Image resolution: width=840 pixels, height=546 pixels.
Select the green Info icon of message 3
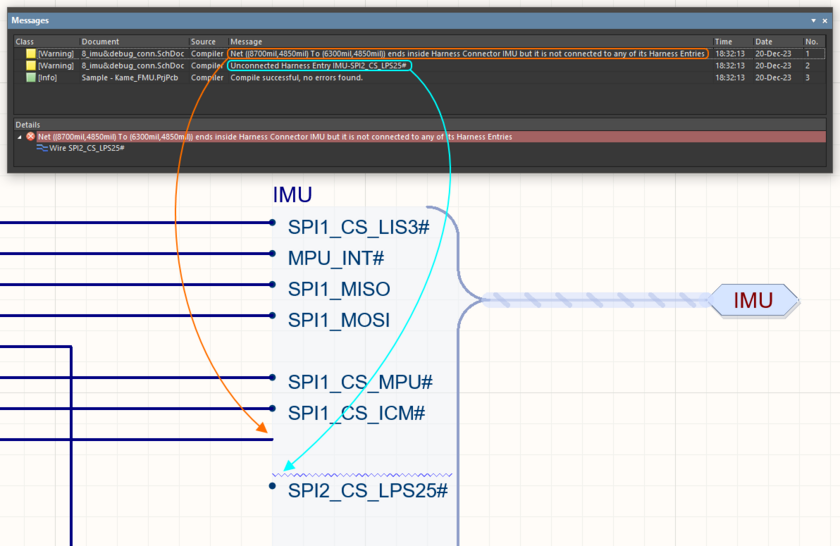coord(31,78)
